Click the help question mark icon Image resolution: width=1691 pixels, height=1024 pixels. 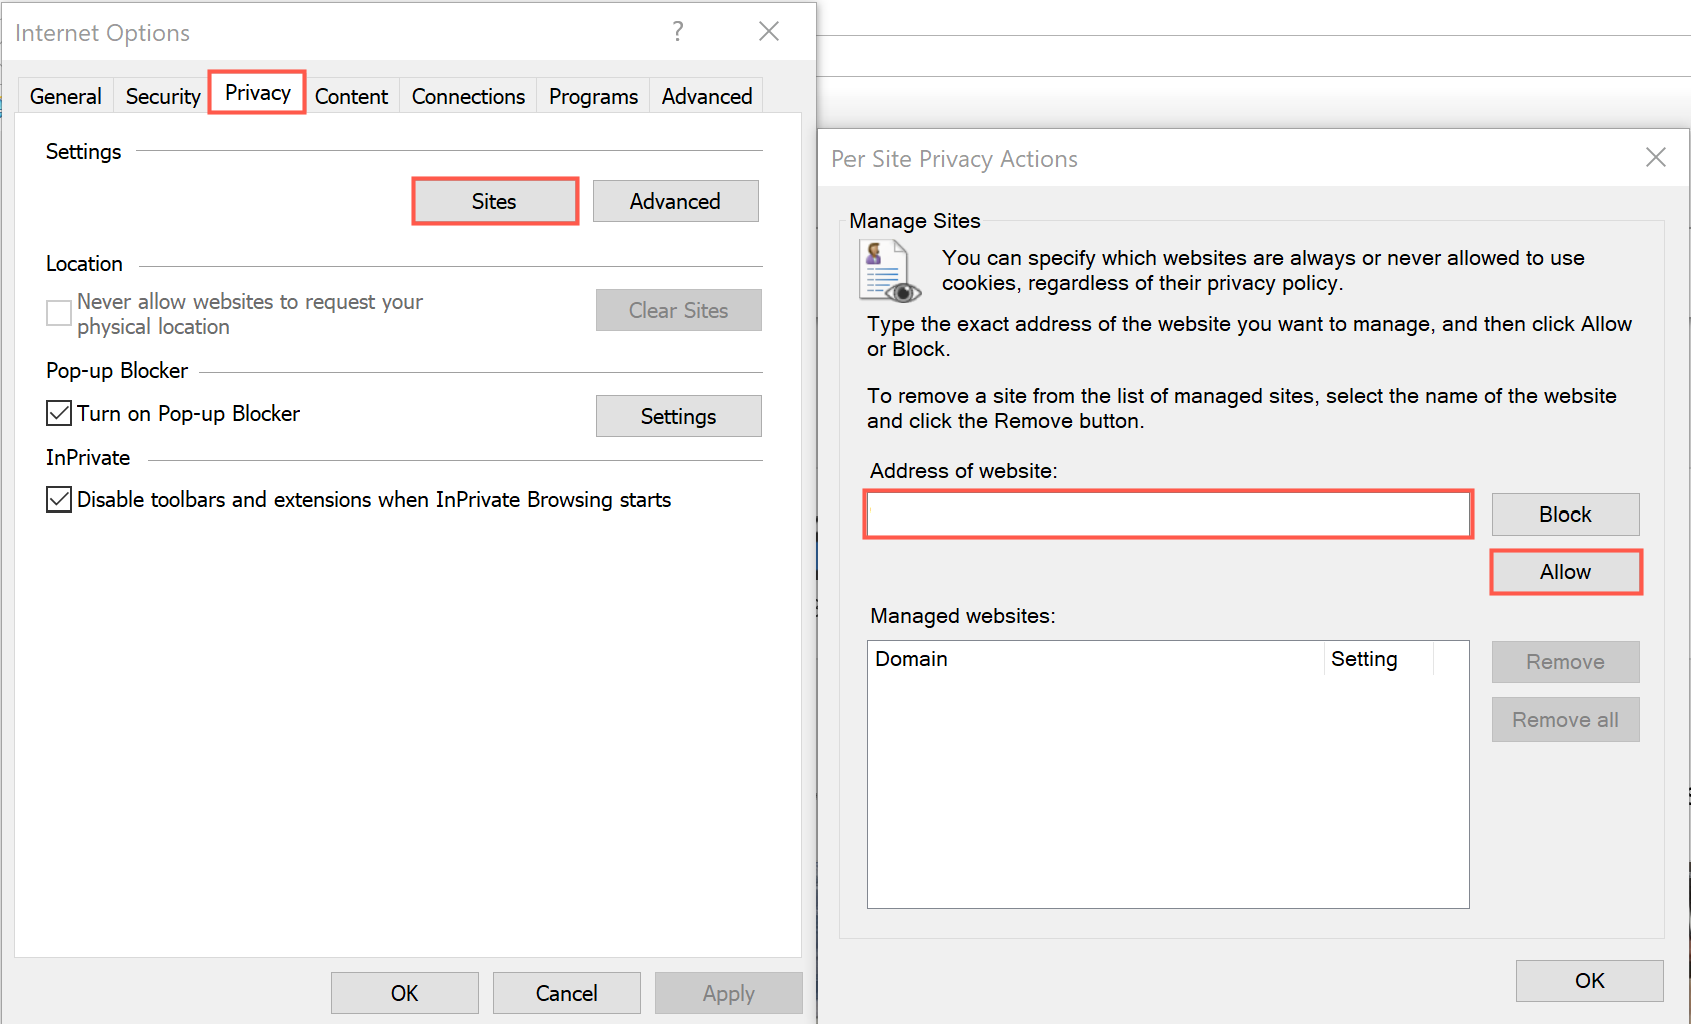678,31
